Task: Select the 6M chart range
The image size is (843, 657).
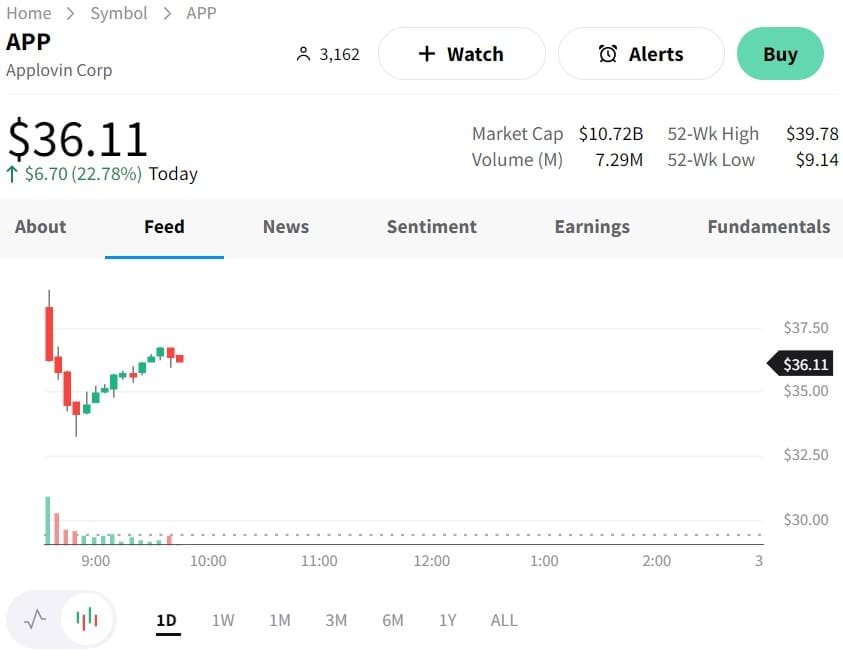Action: (392, 620)
